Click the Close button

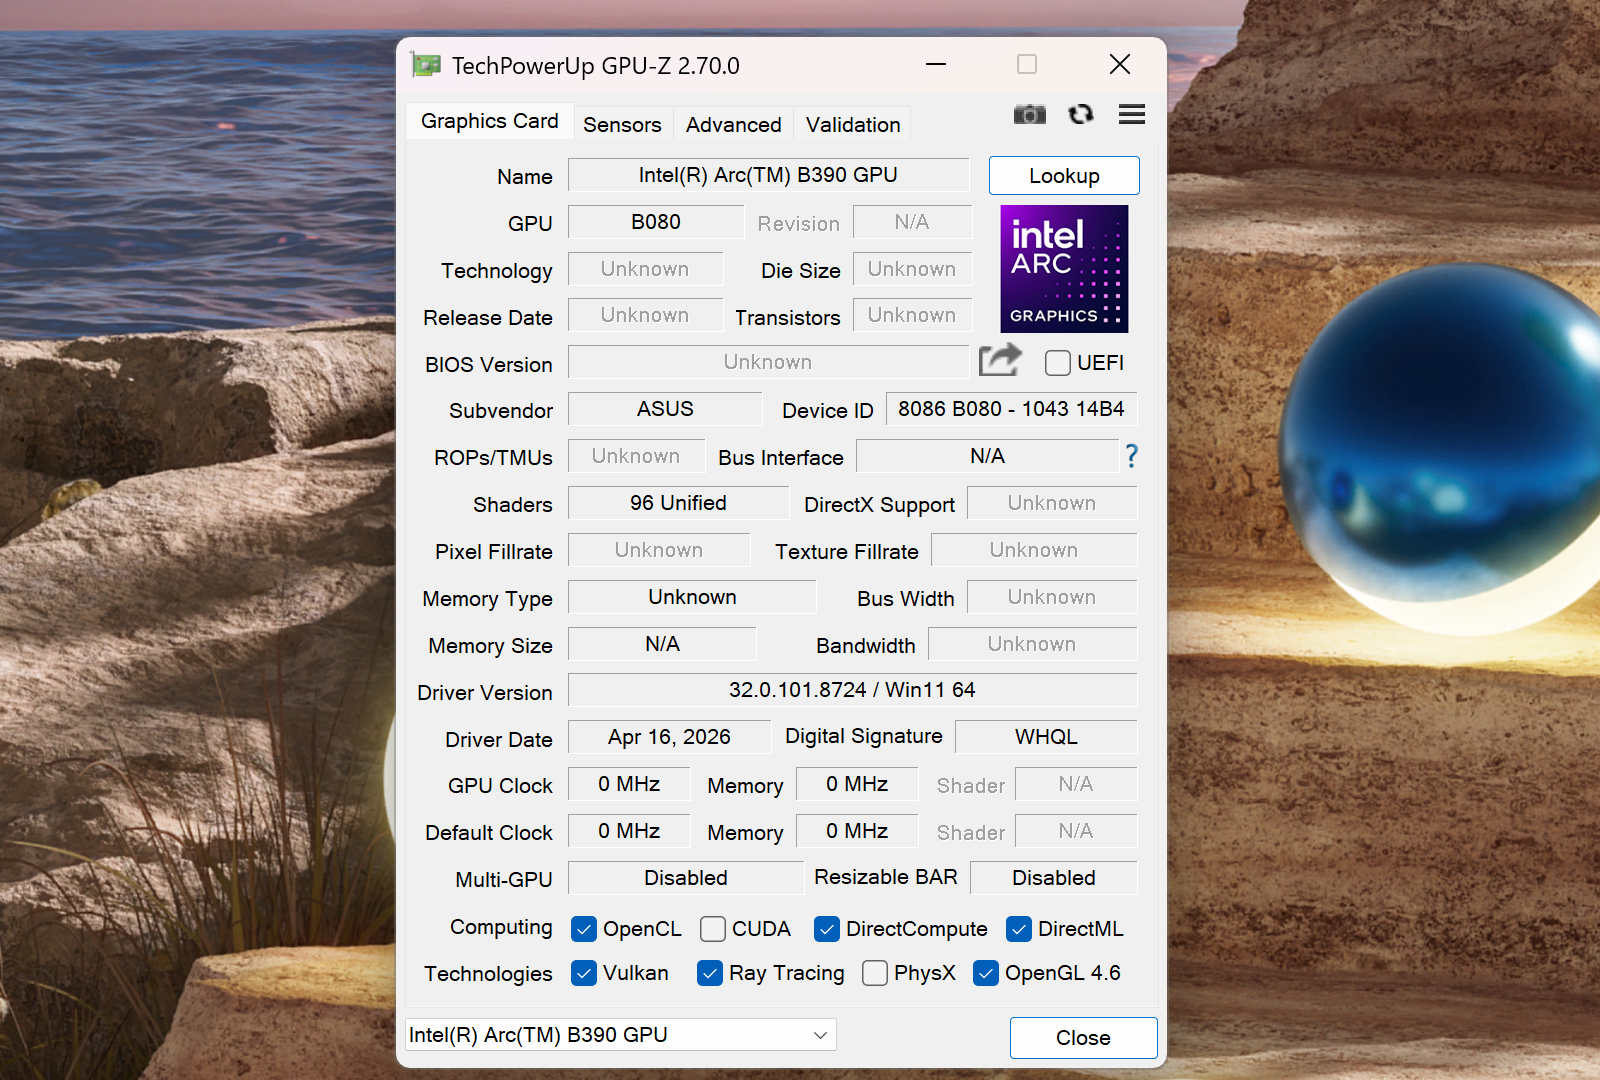[x=1083, y=1038]
